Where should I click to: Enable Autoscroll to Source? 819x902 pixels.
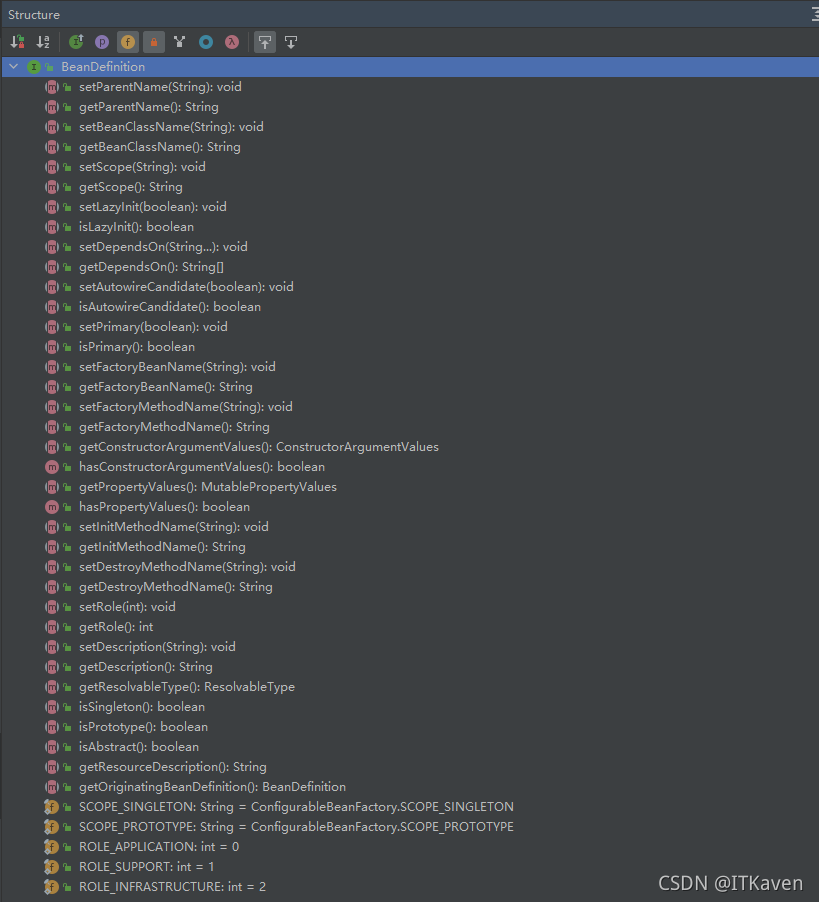tap(263, 42)
